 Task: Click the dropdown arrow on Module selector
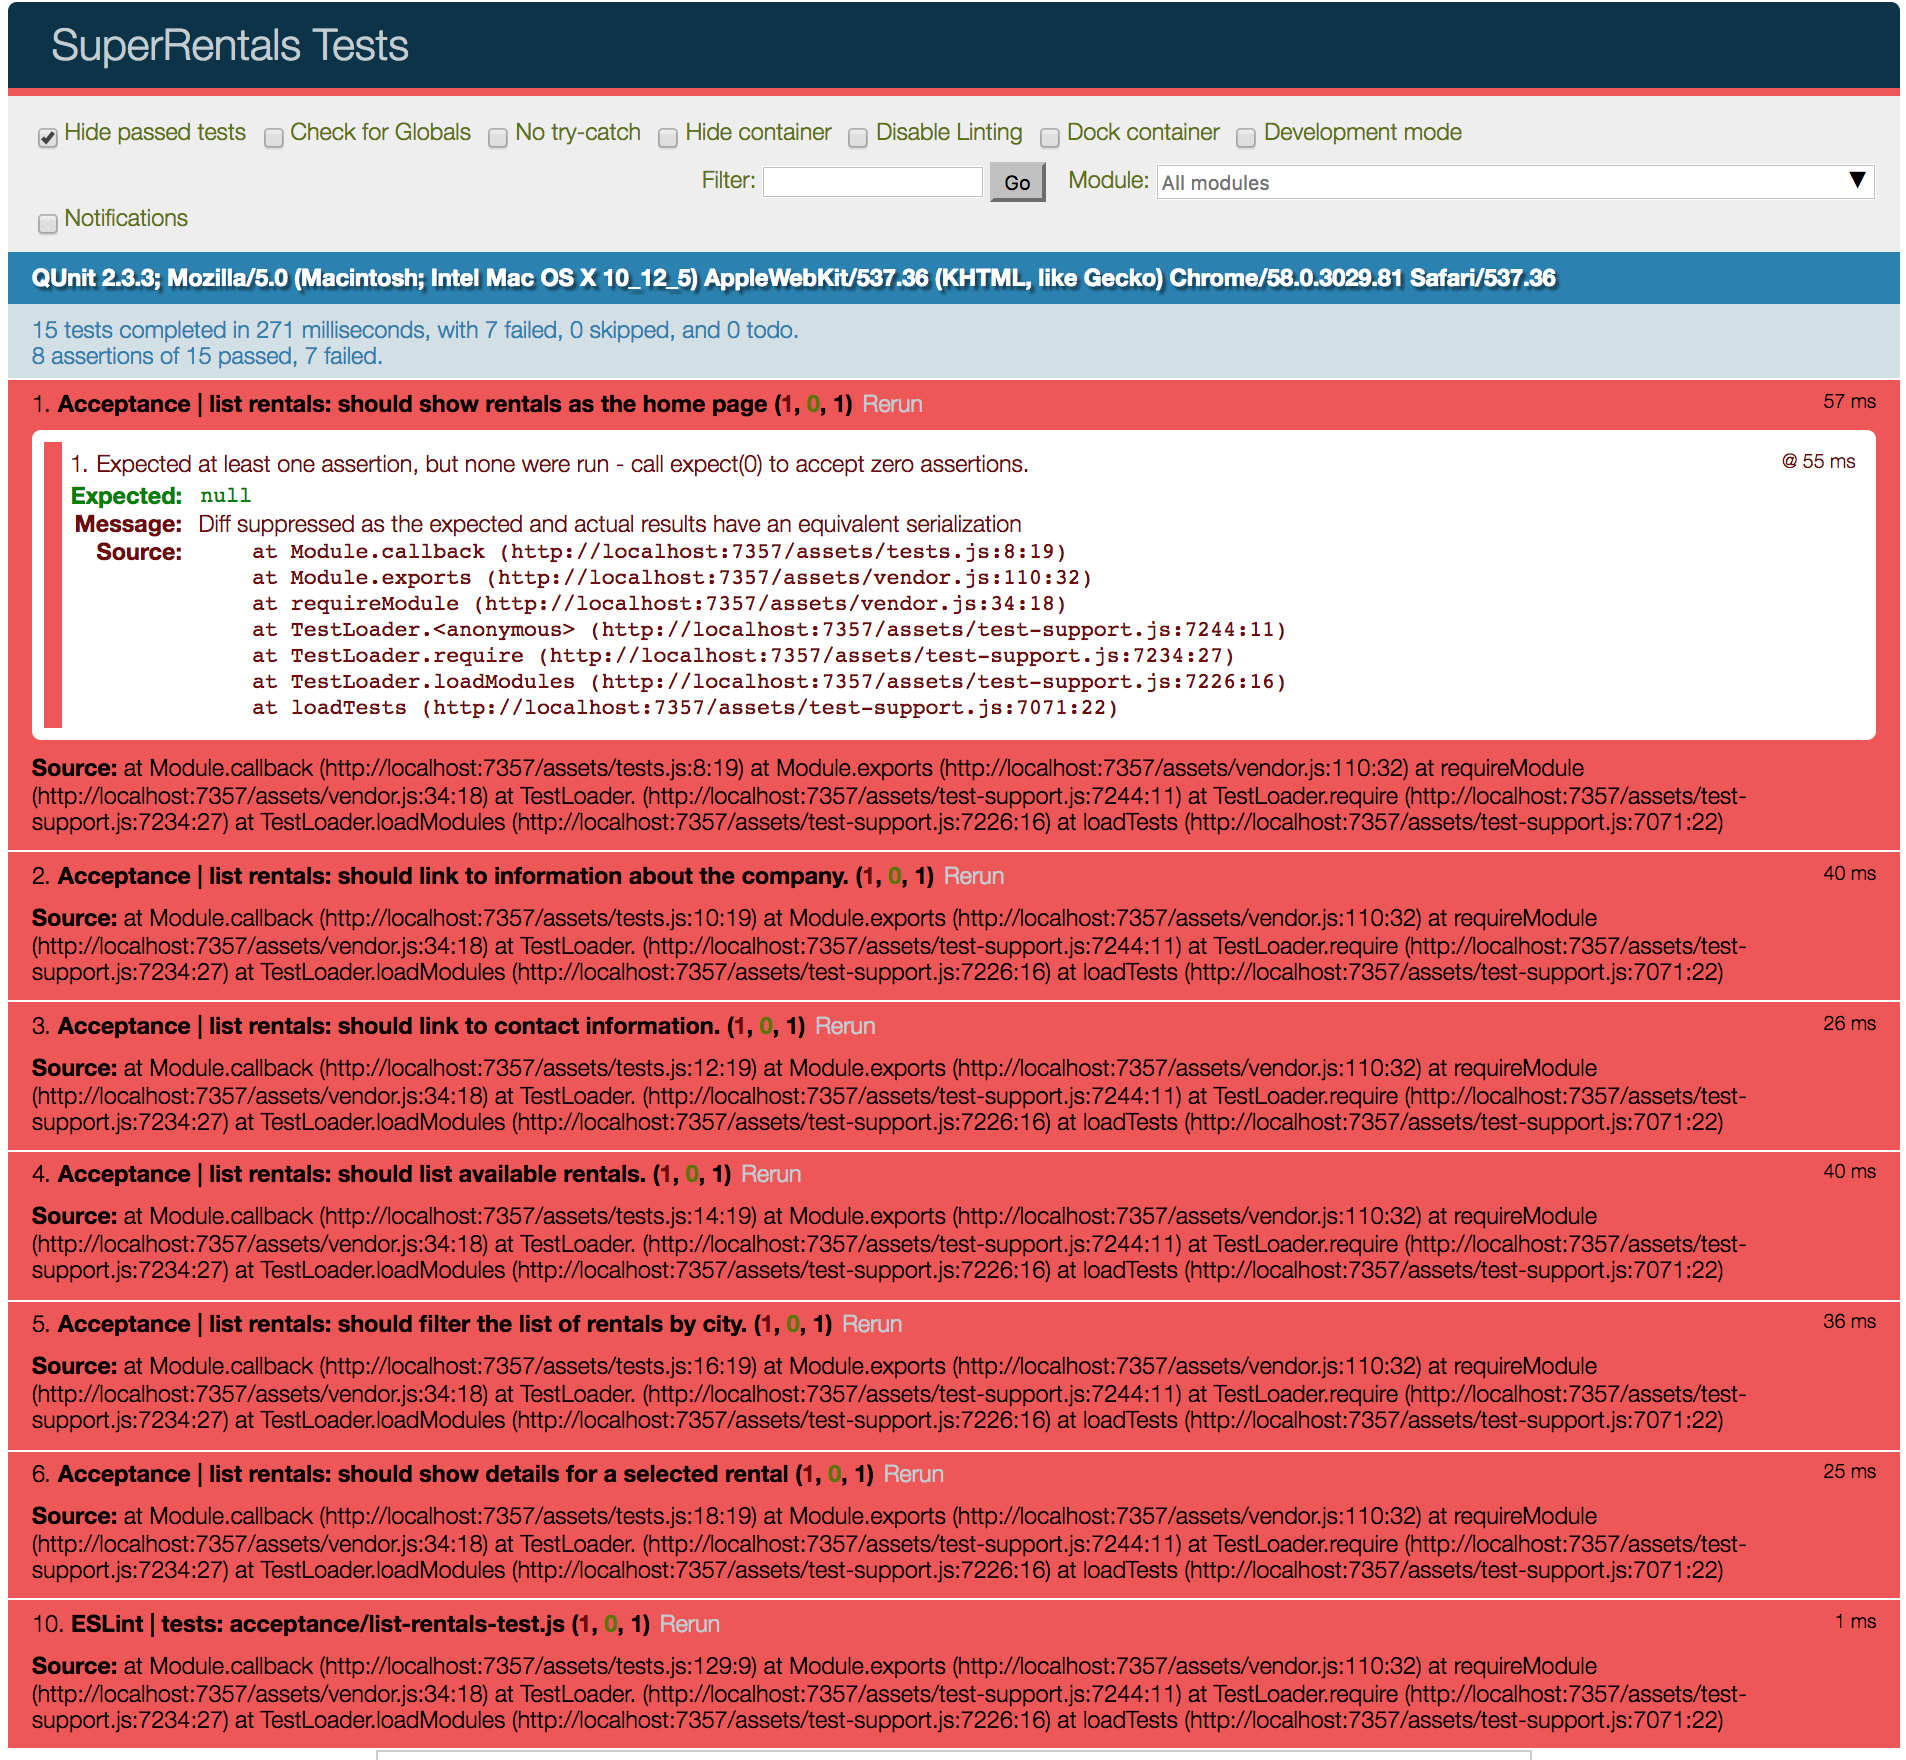click(1858, 182)
